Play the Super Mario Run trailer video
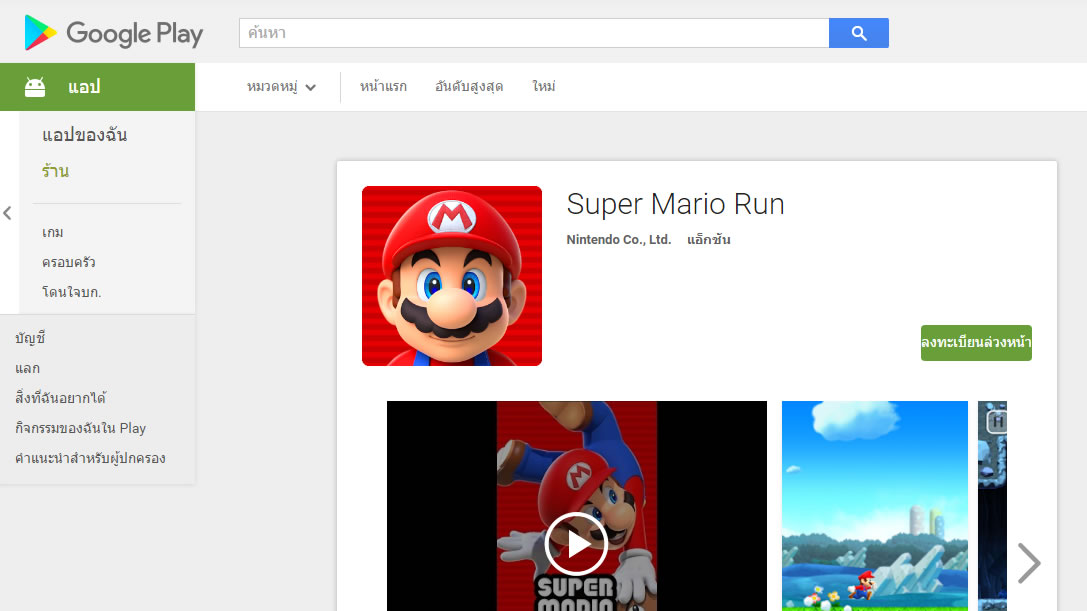 [x=576, y=543]
